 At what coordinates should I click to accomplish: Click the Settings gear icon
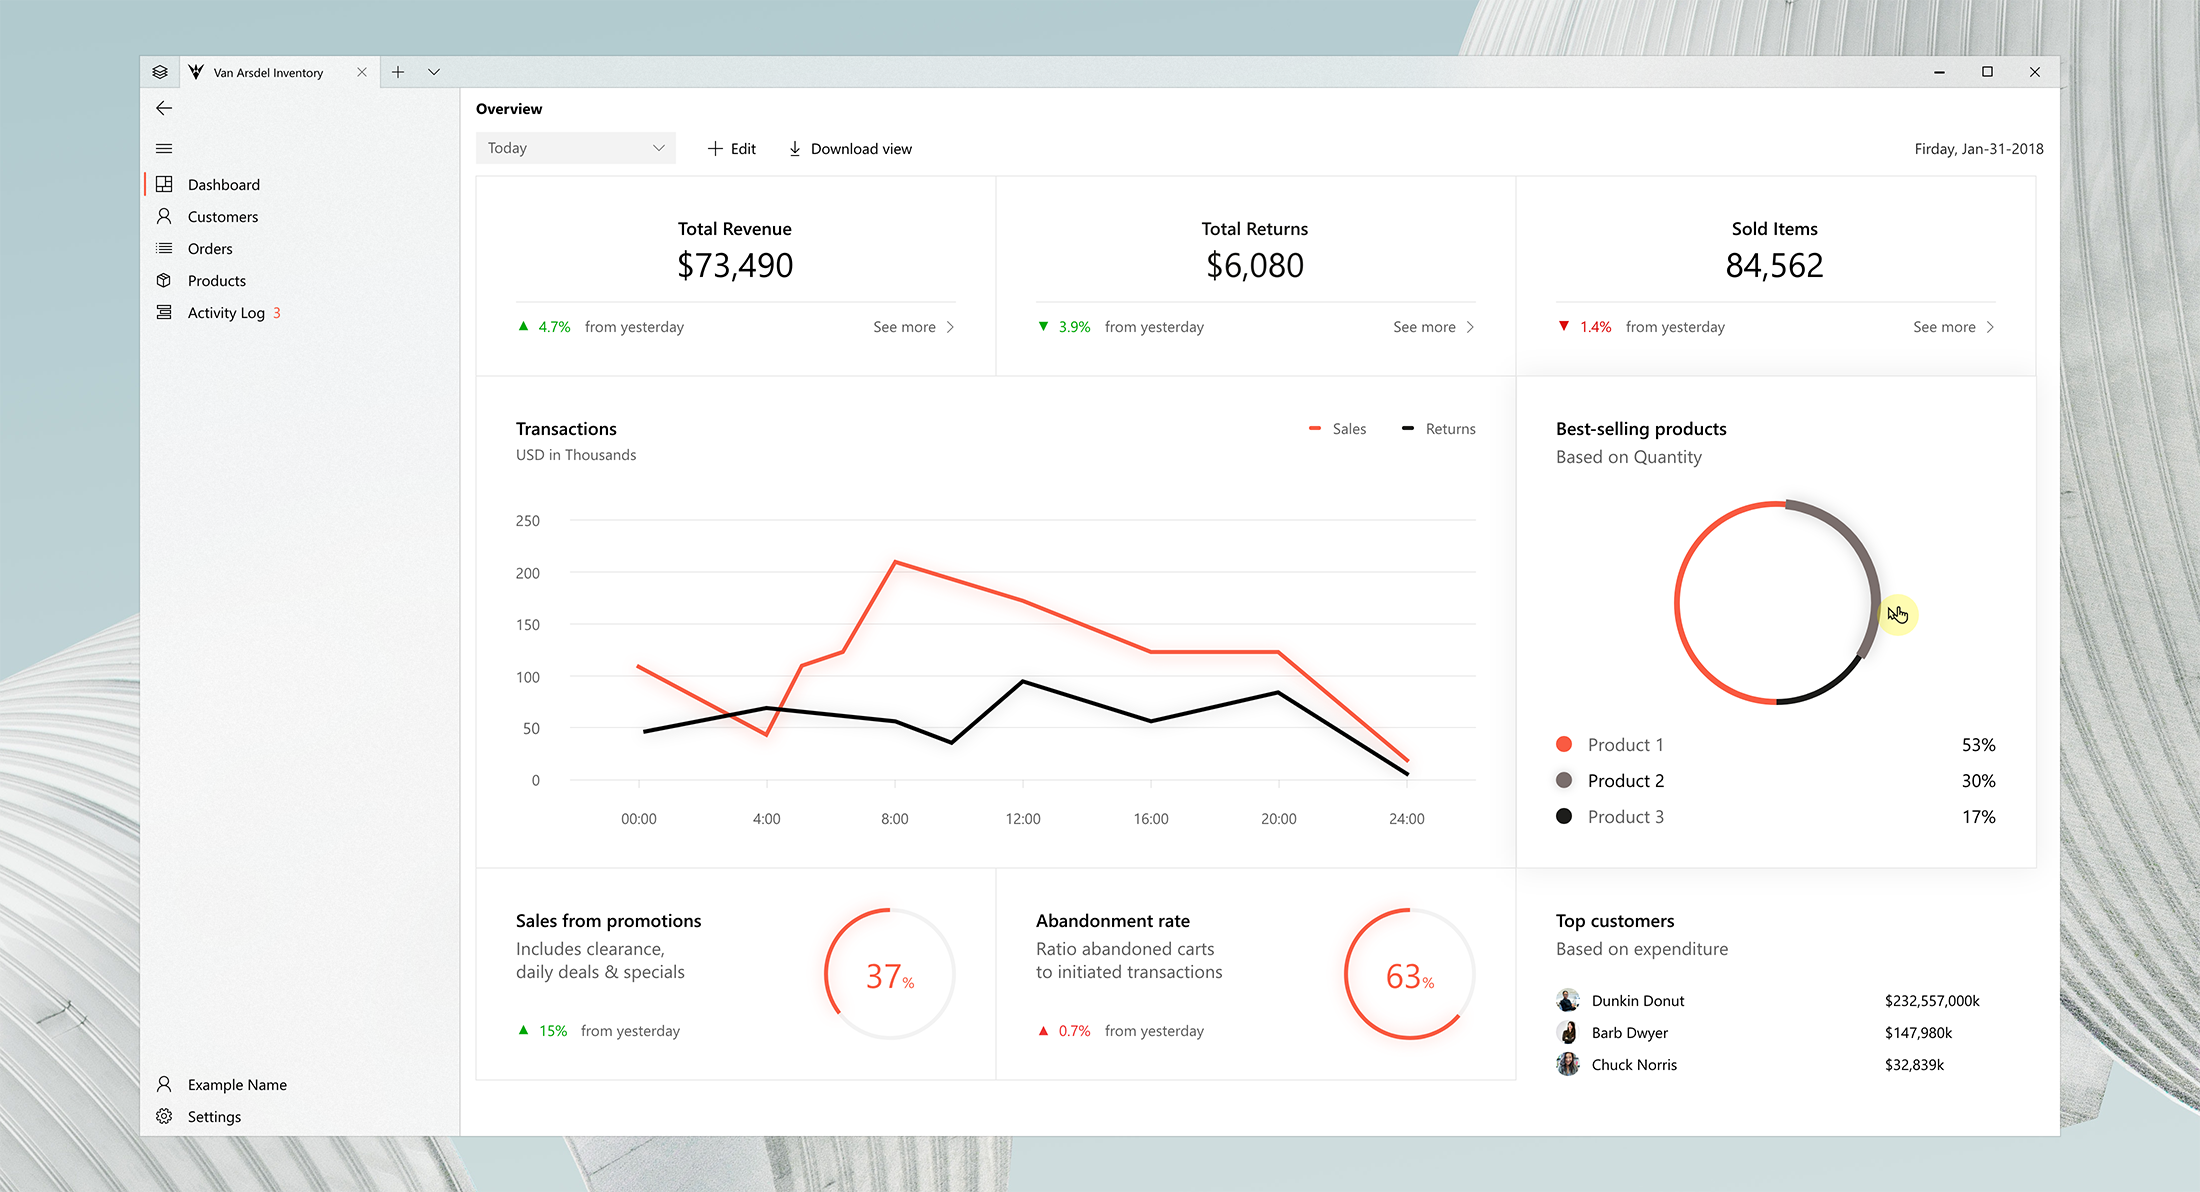[164, 1116]
